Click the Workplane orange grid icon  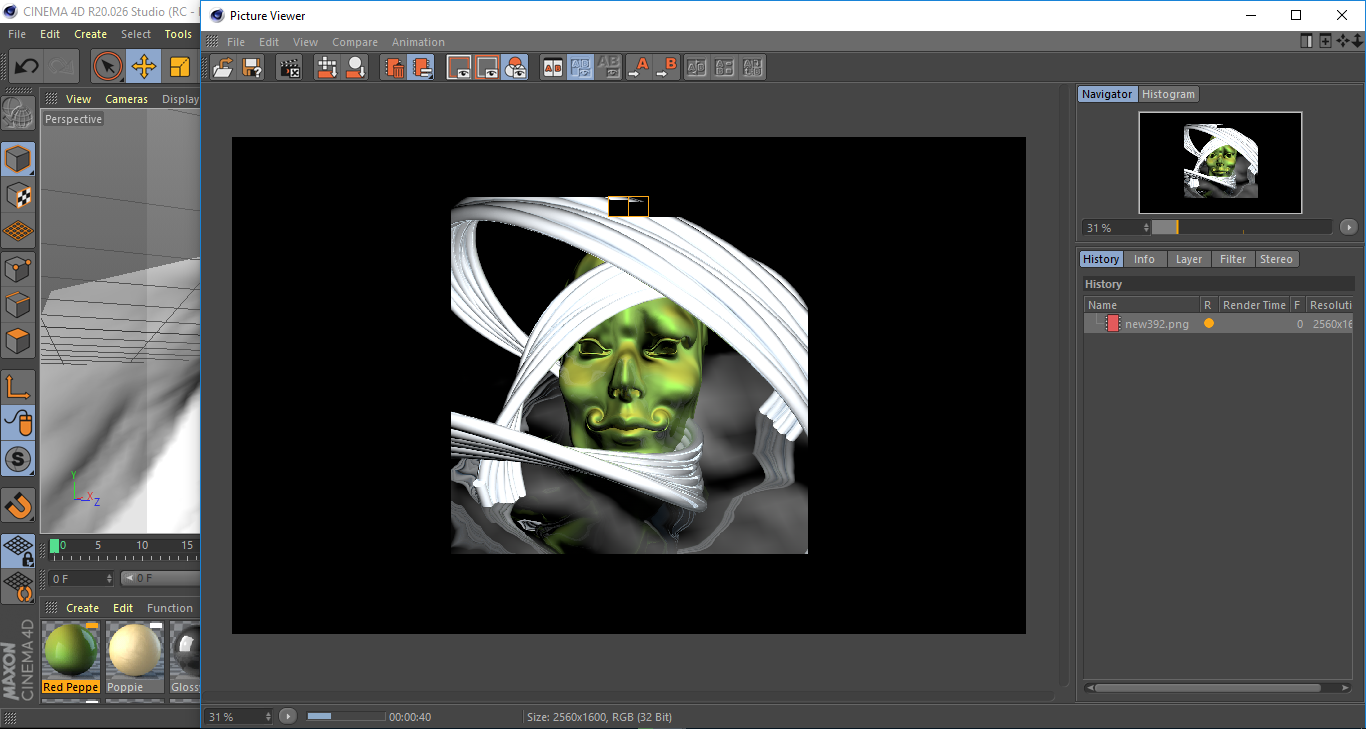click(18, 232)
